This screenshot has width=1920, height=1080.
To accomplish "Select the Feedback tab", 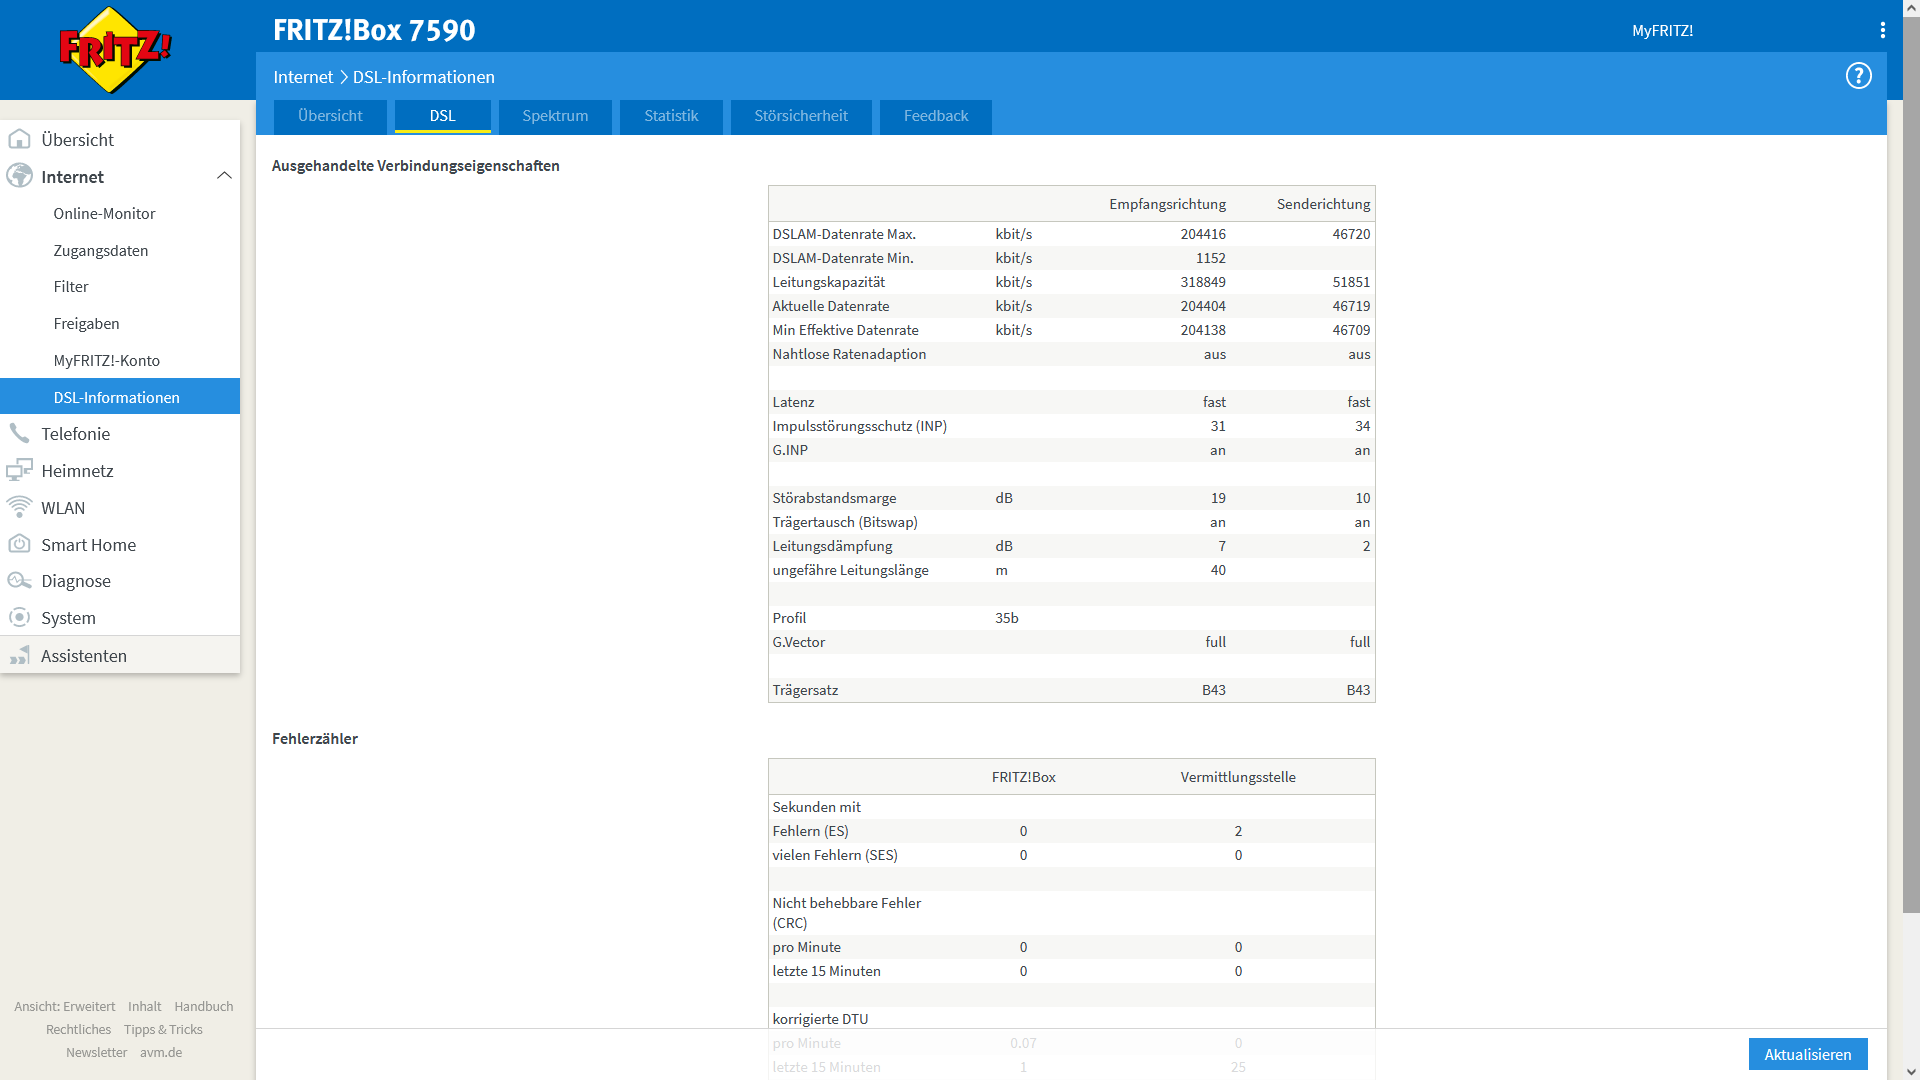I will point(935,116).
